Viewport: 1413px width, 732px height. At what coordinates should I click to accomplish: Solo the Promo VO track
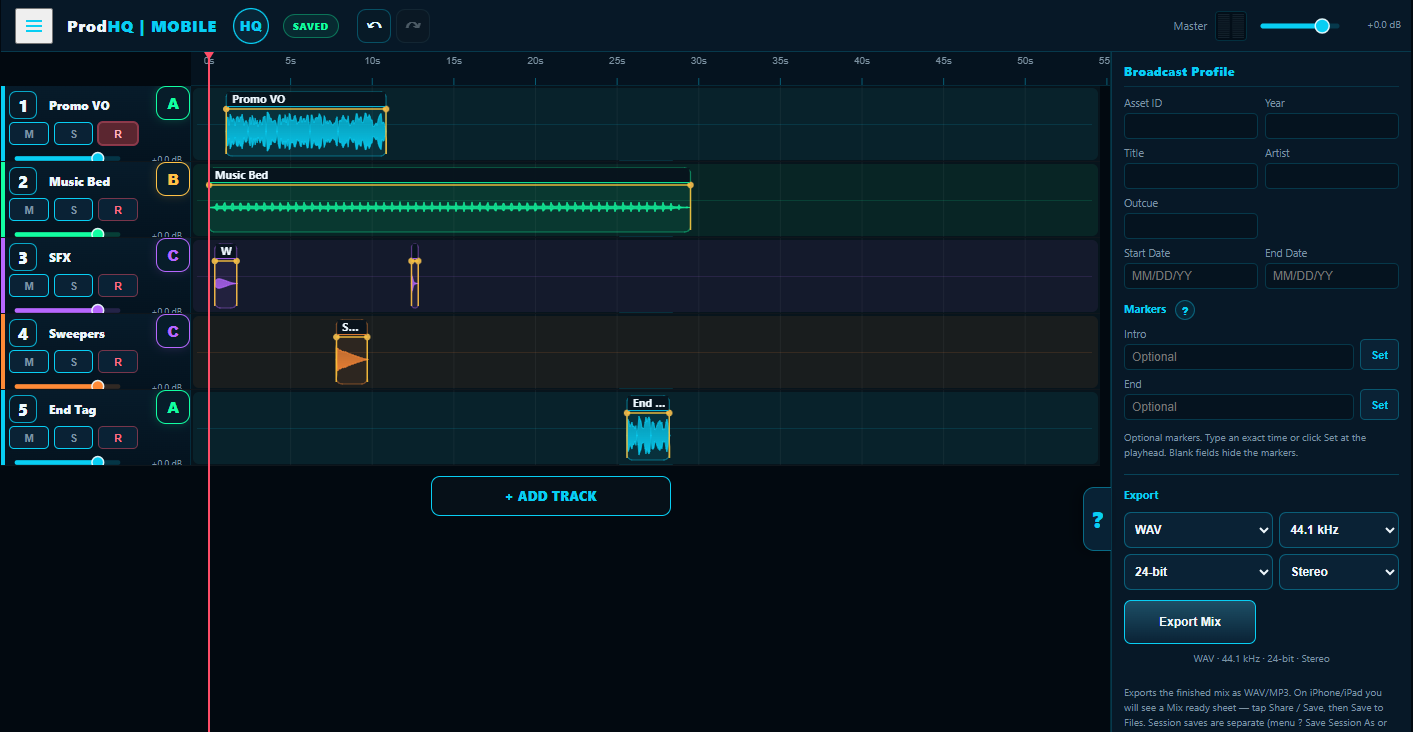(x=73, y=134)
